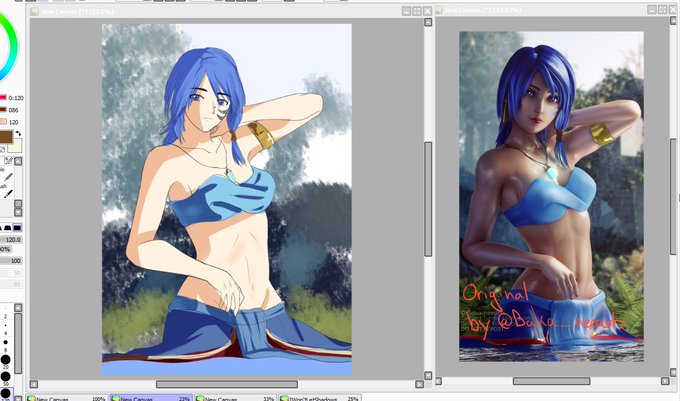Viewport: 680px width, 401px height.
Task: Click reference window horizontal scroll-right arrow
Action: pos(665,381)
